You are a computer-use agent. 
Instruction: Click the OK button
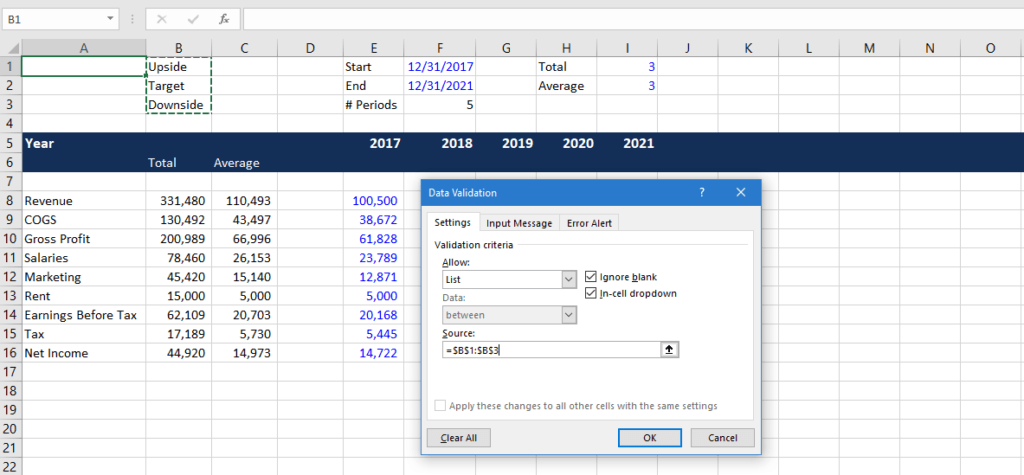coord(650,438)
